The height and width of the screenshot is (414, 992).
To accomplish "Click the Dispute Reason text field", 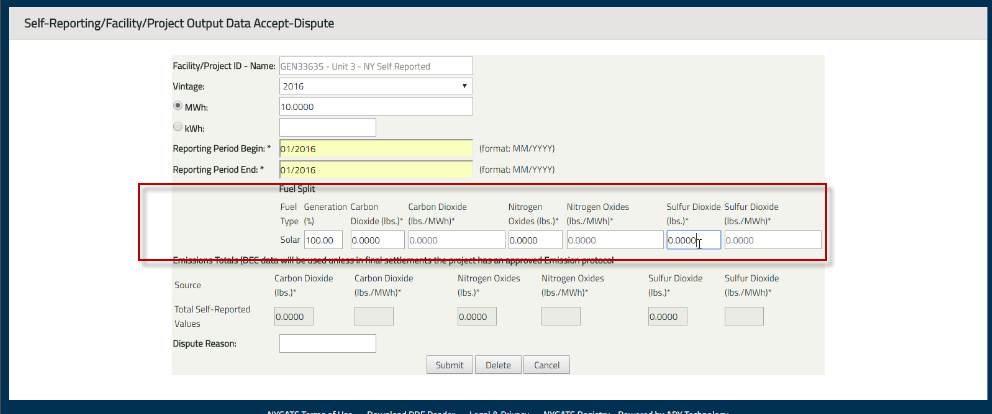I will pyautogui.click(x=327, y=343).
